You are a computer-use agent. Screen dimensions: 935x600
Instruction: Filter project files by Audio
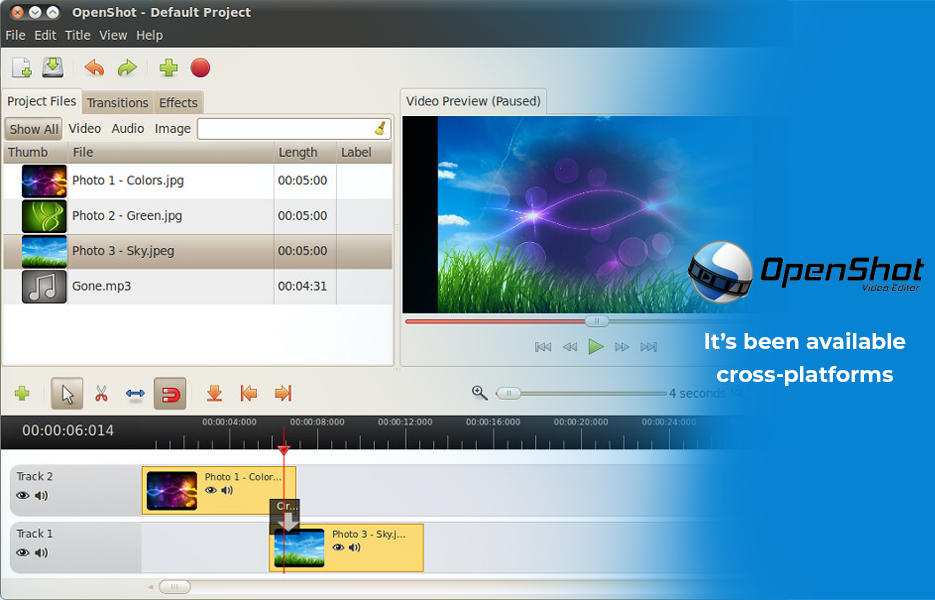128,128
